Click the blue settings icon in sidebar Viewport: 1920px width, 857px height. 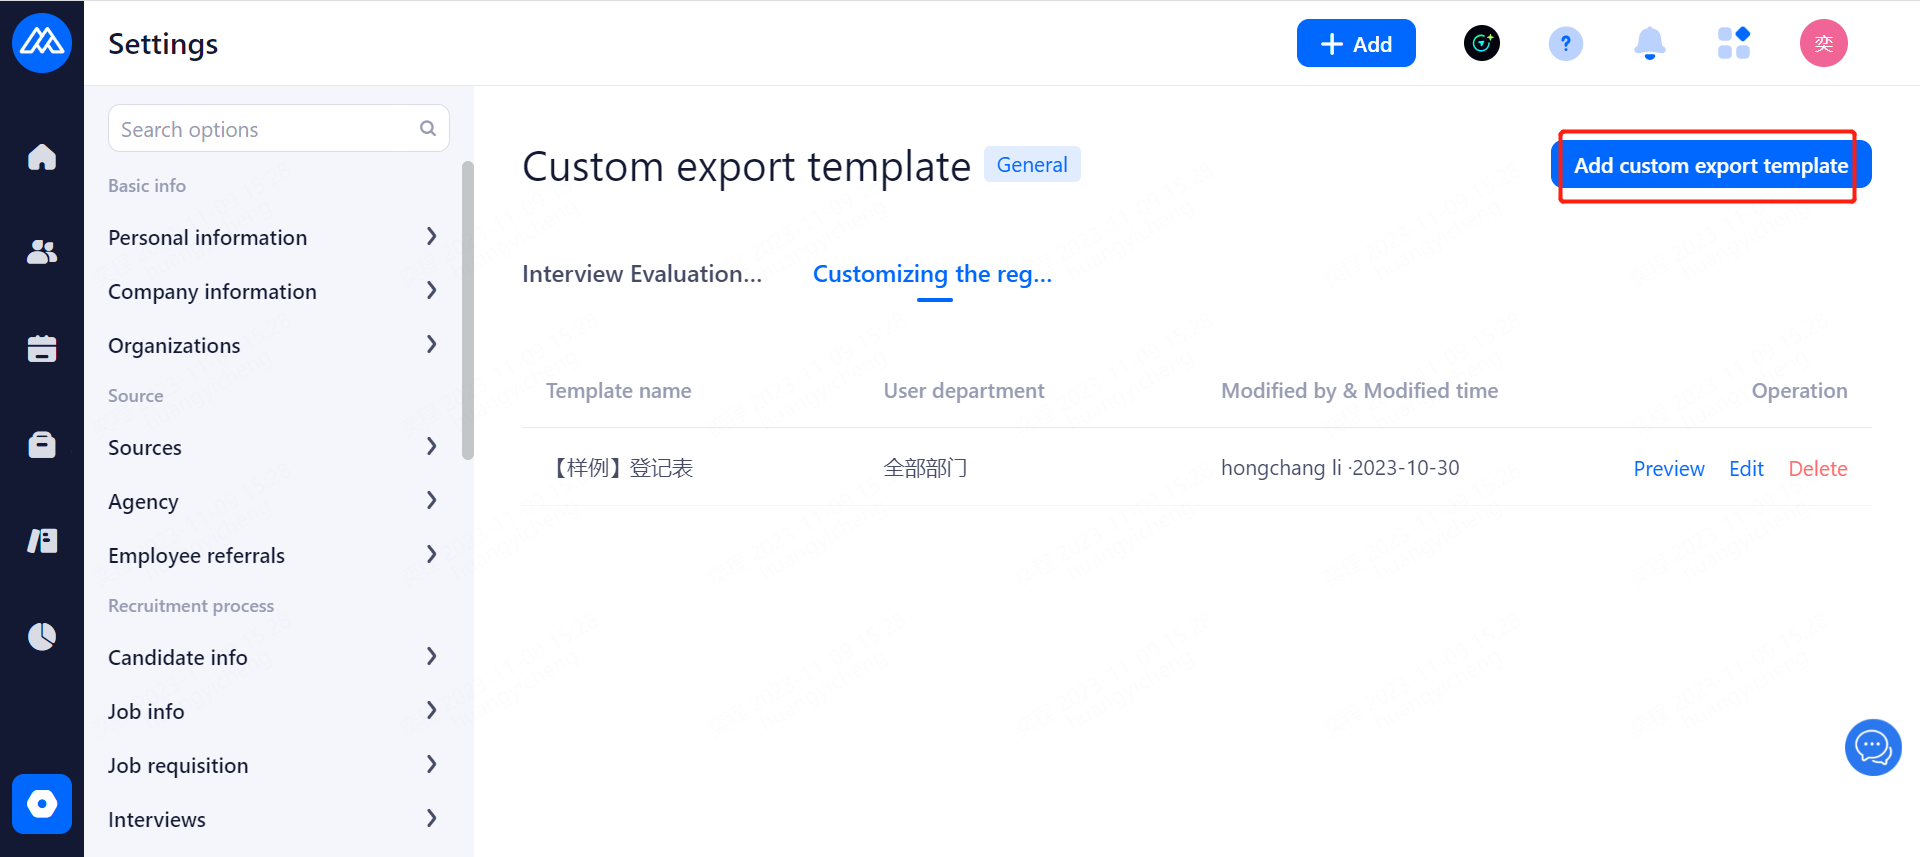(x=42, y=804)
